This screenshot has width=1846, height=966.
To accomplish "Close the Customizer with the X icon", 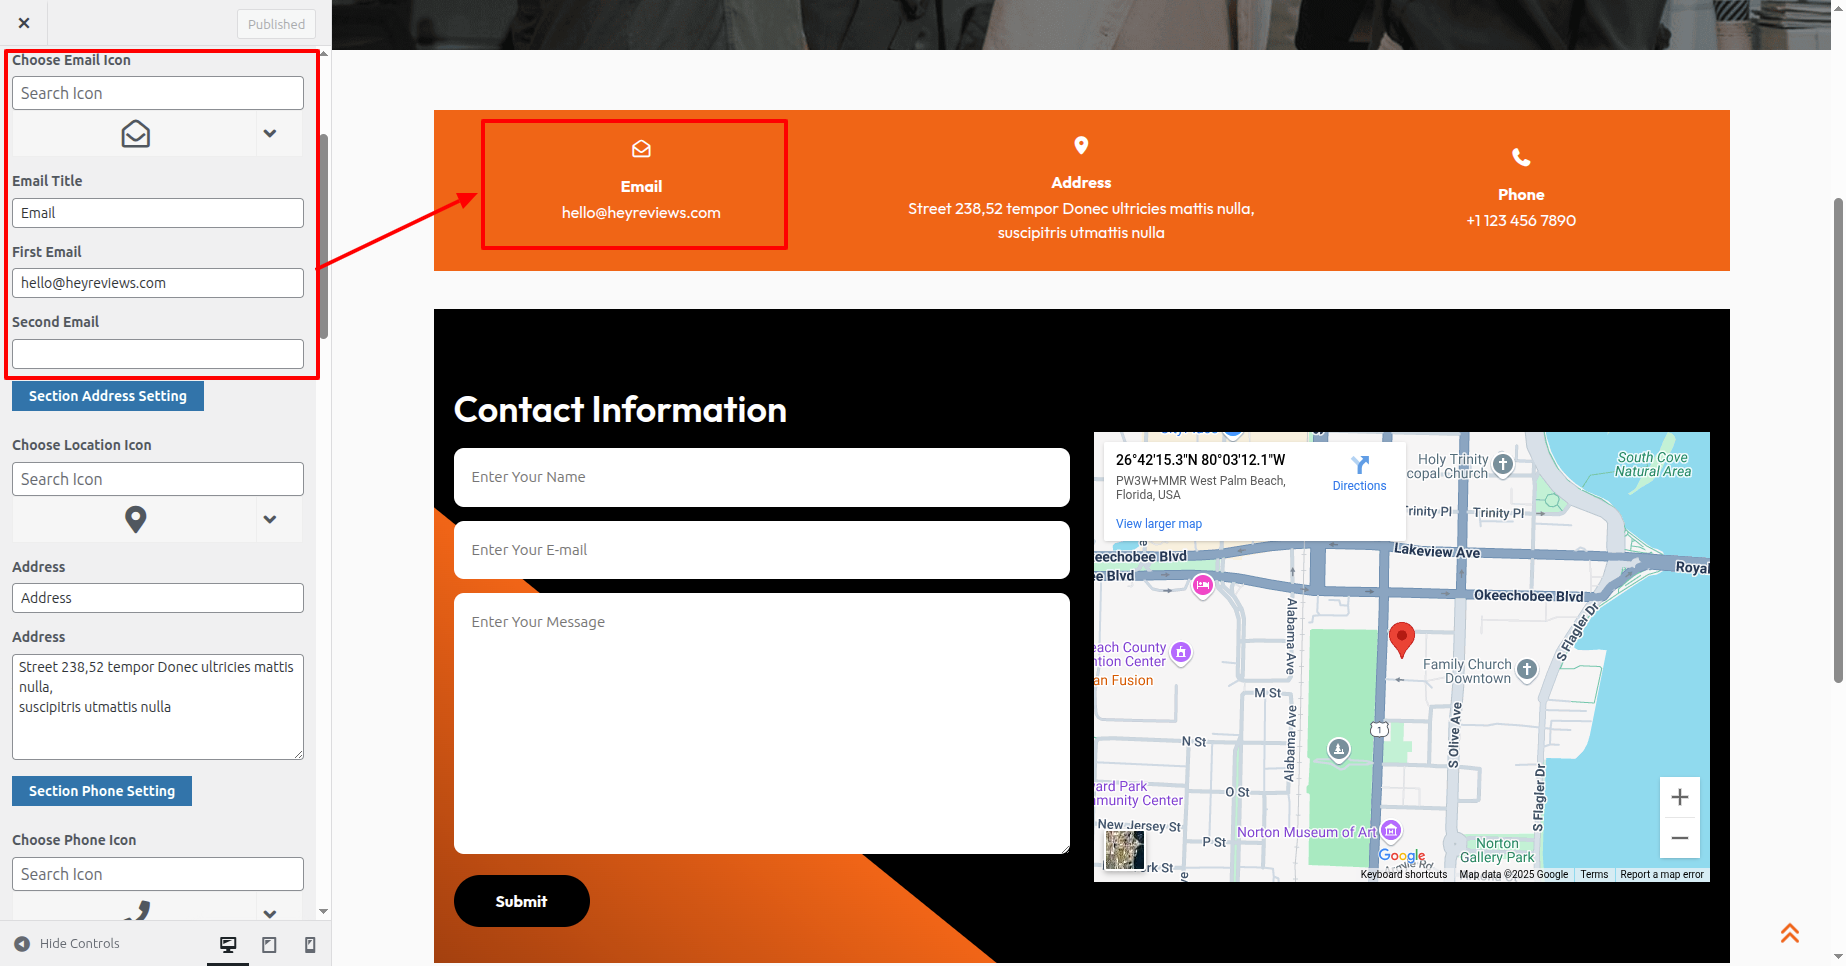I will point(24,23).
